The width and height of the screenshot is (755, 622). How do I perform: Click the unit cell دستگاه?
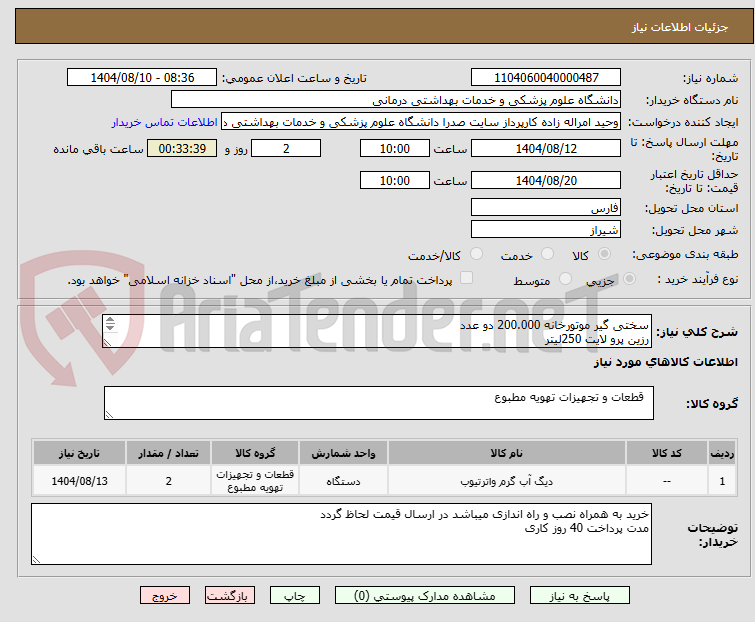point(343,481)
